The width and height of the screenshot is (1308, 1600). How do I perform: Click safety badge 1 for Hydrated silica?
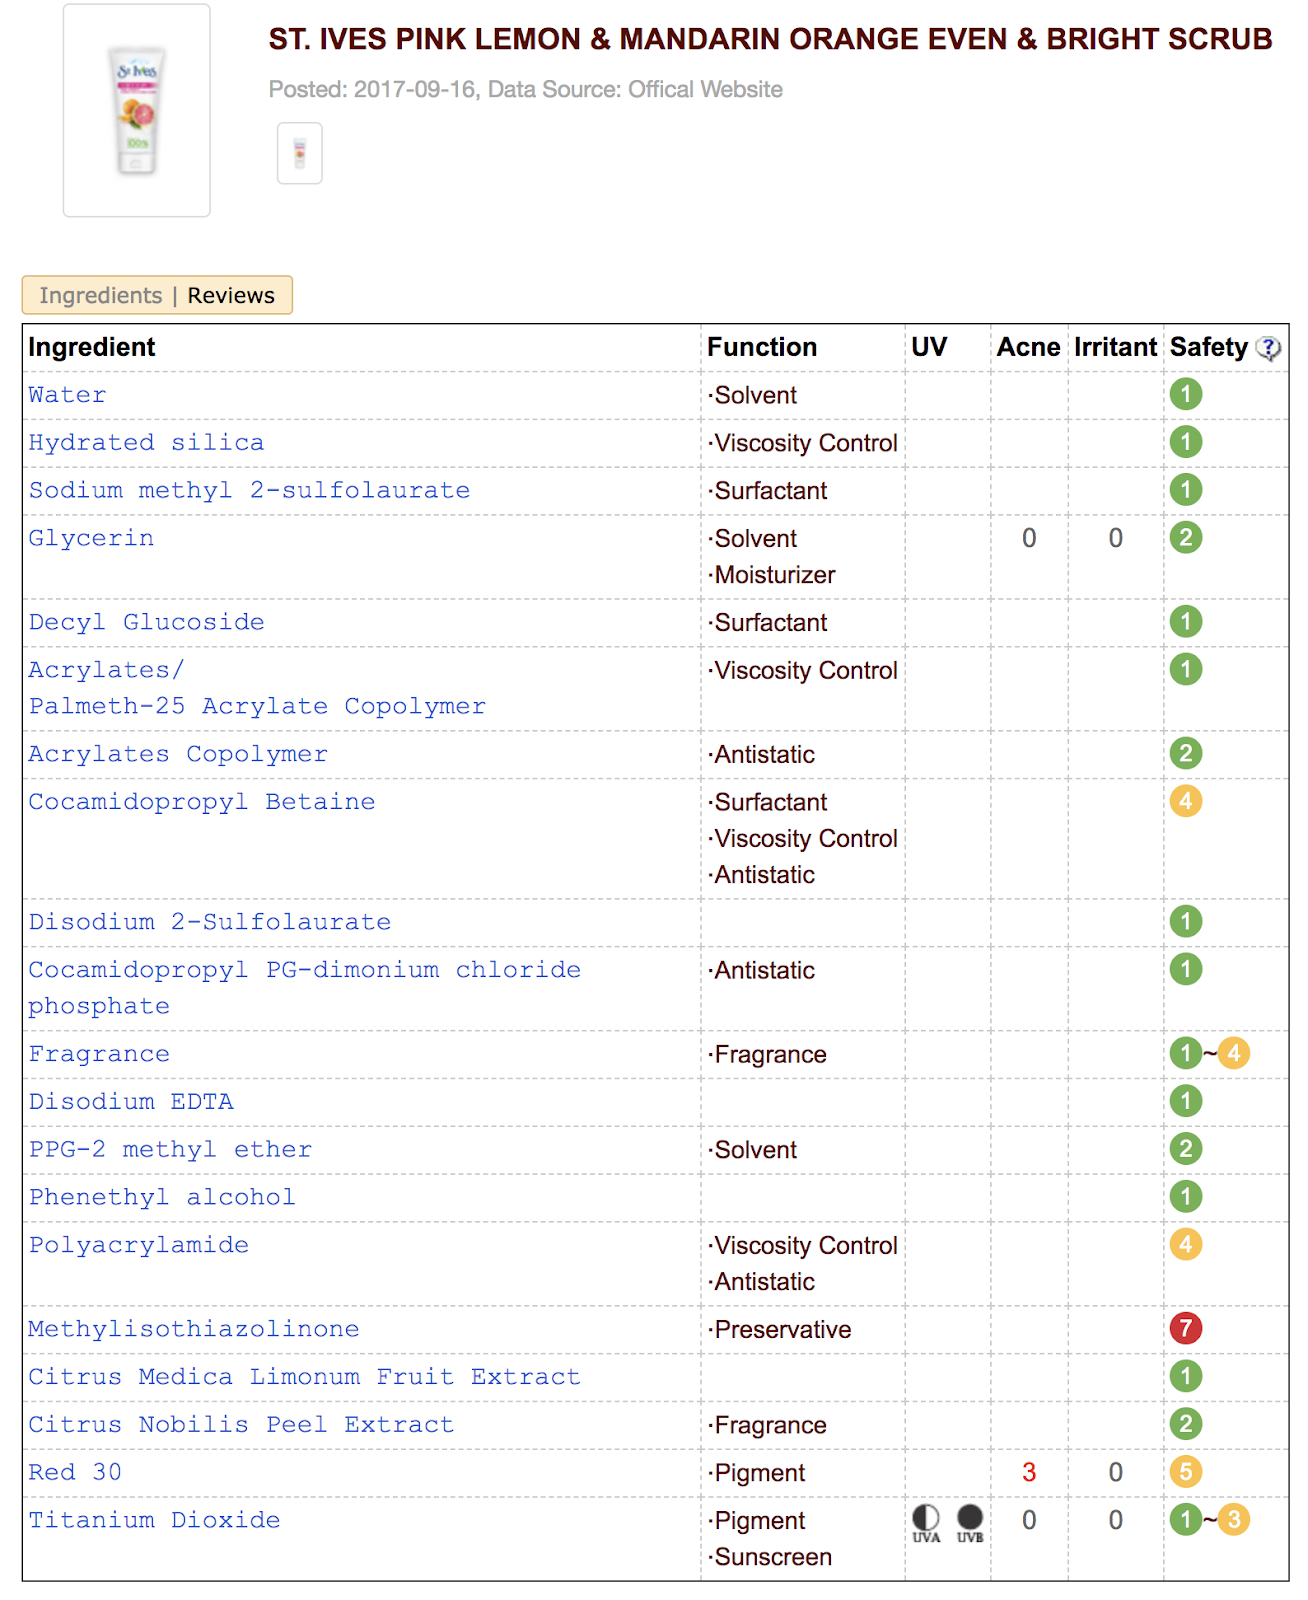pos(1186,442)
